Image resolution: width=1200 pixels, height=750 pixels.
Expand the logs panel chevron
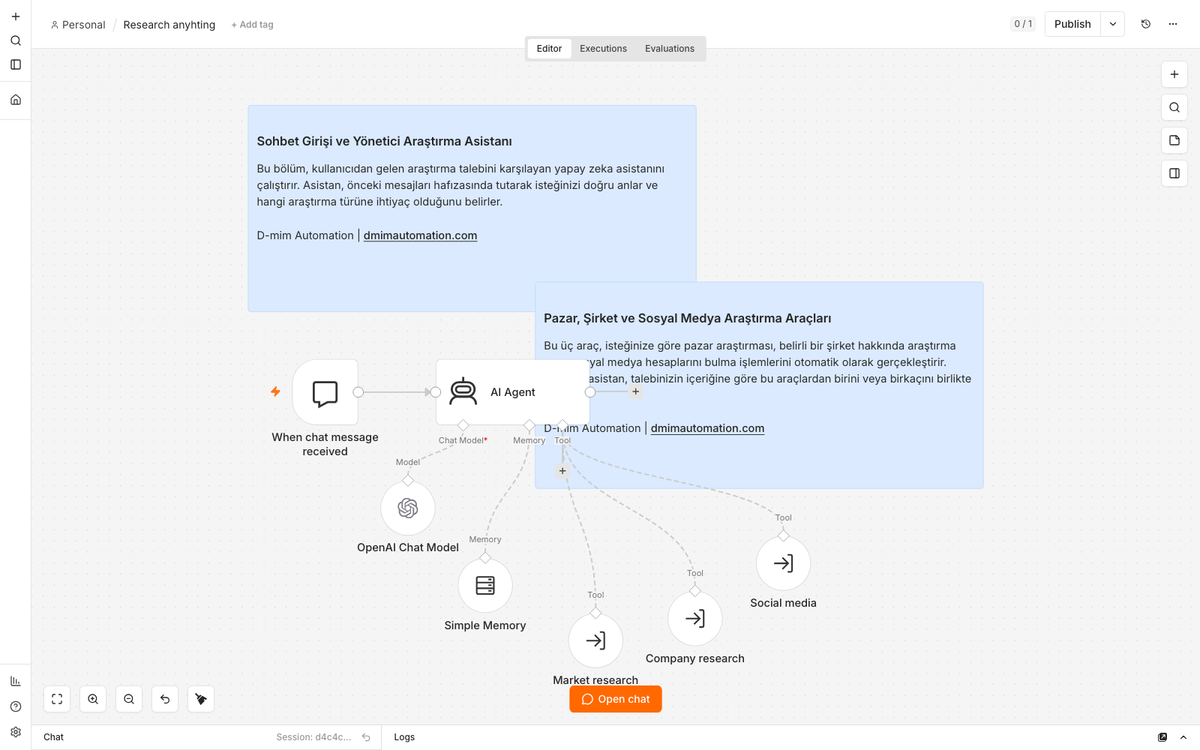point(1183,737)
